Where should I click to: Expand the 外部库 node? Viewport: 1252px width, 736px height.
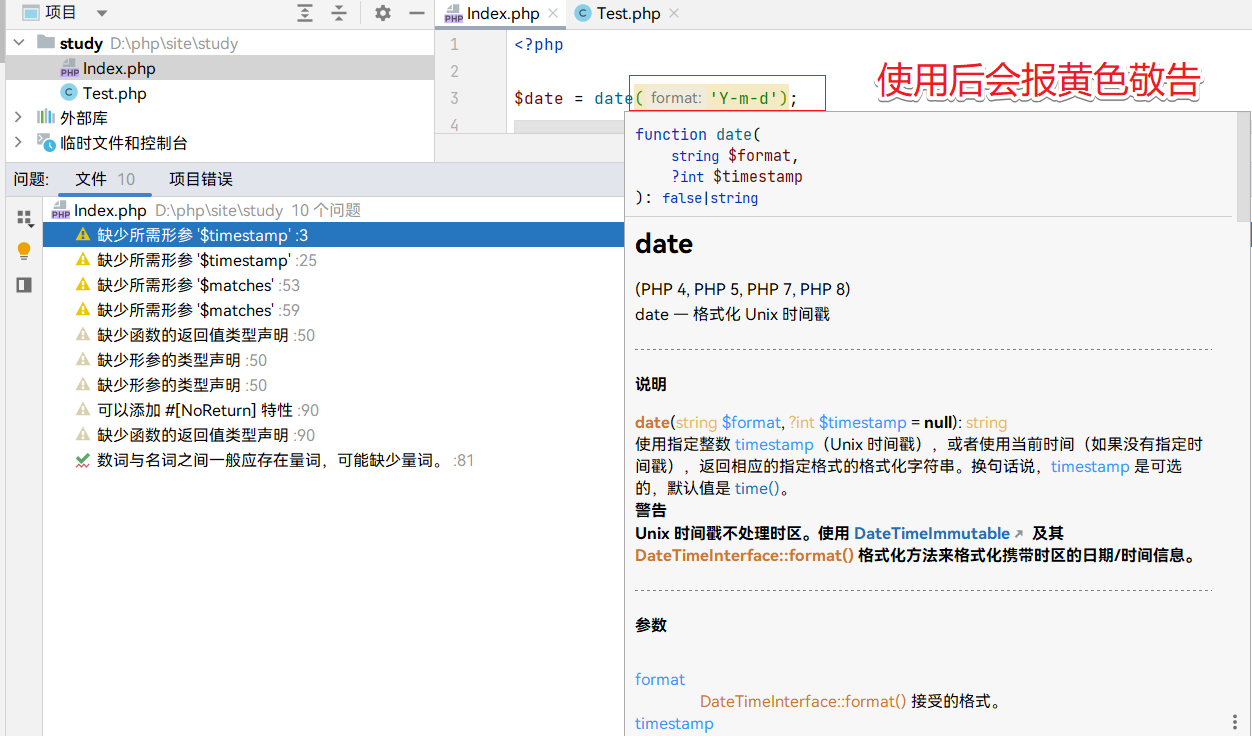(x=18, y=118)
